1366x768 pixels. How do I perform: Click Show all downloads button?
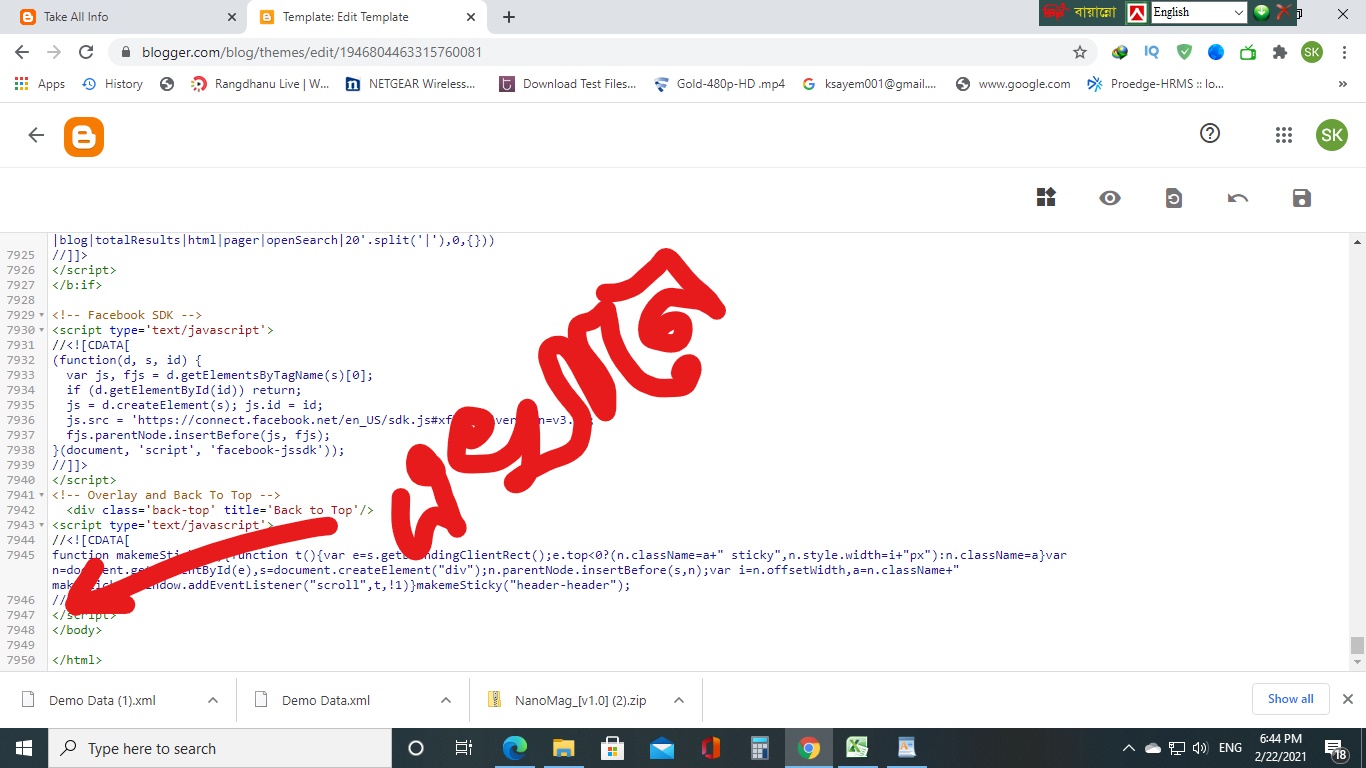coord(1290,699)
